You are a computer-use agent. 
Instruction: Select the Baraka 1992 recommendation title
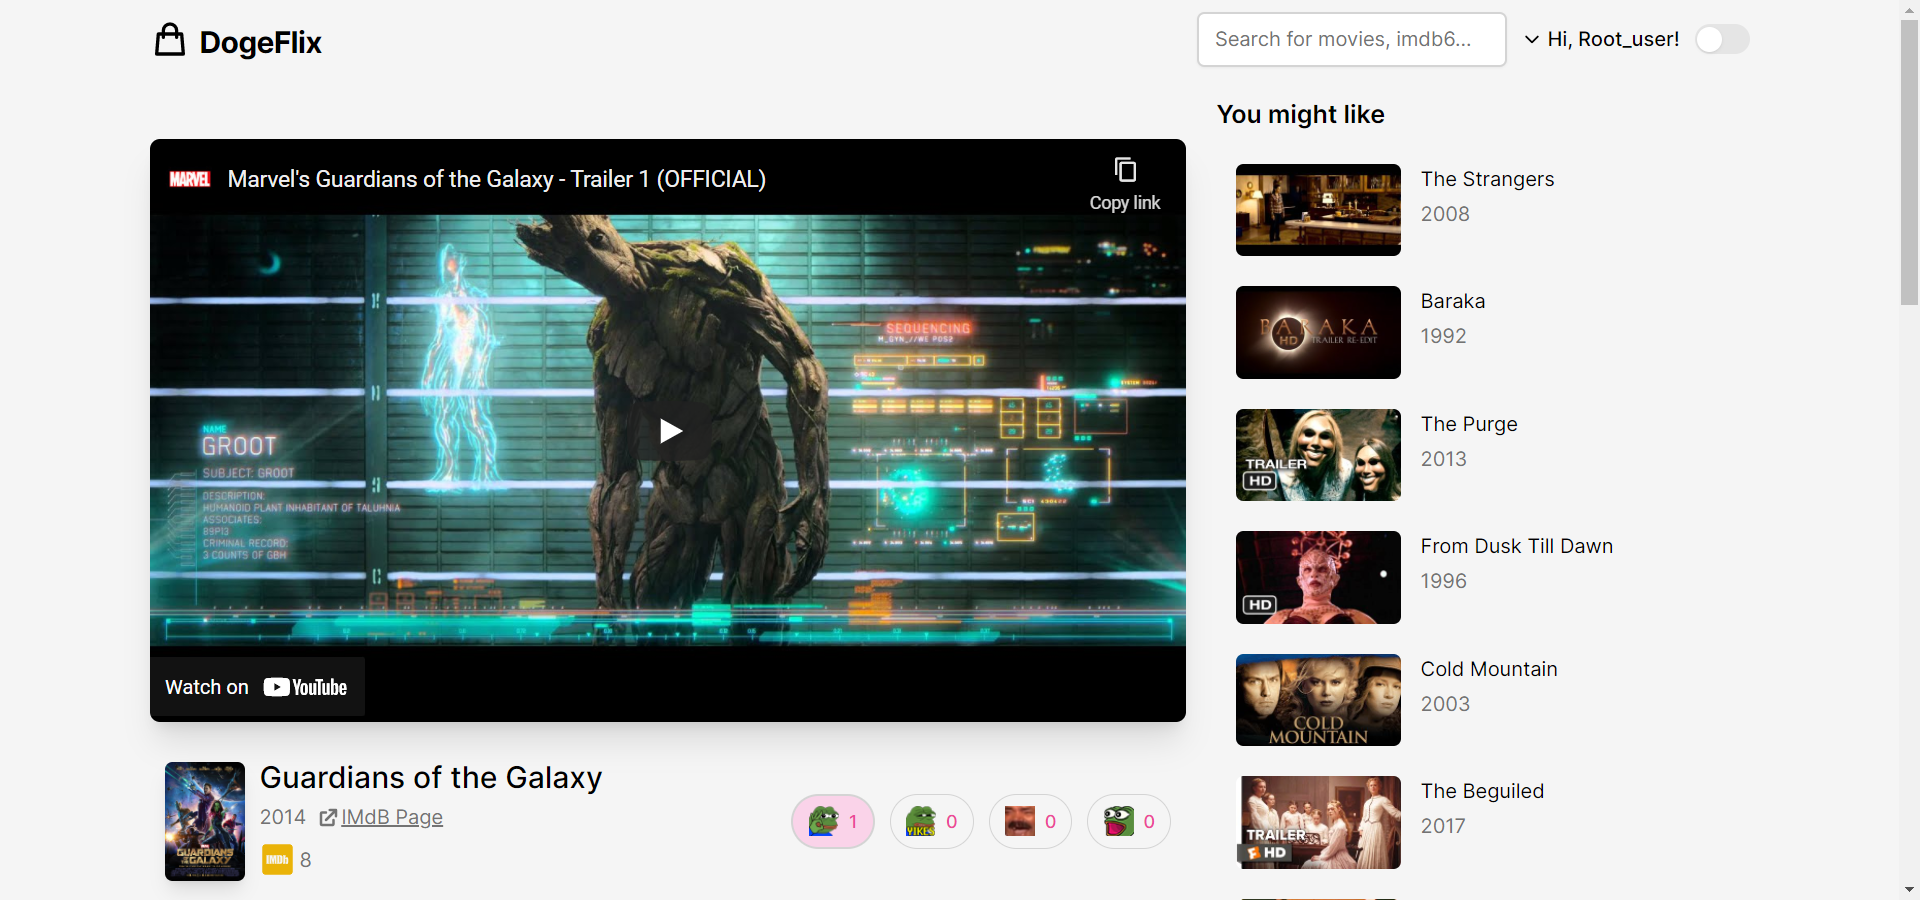1452,302
